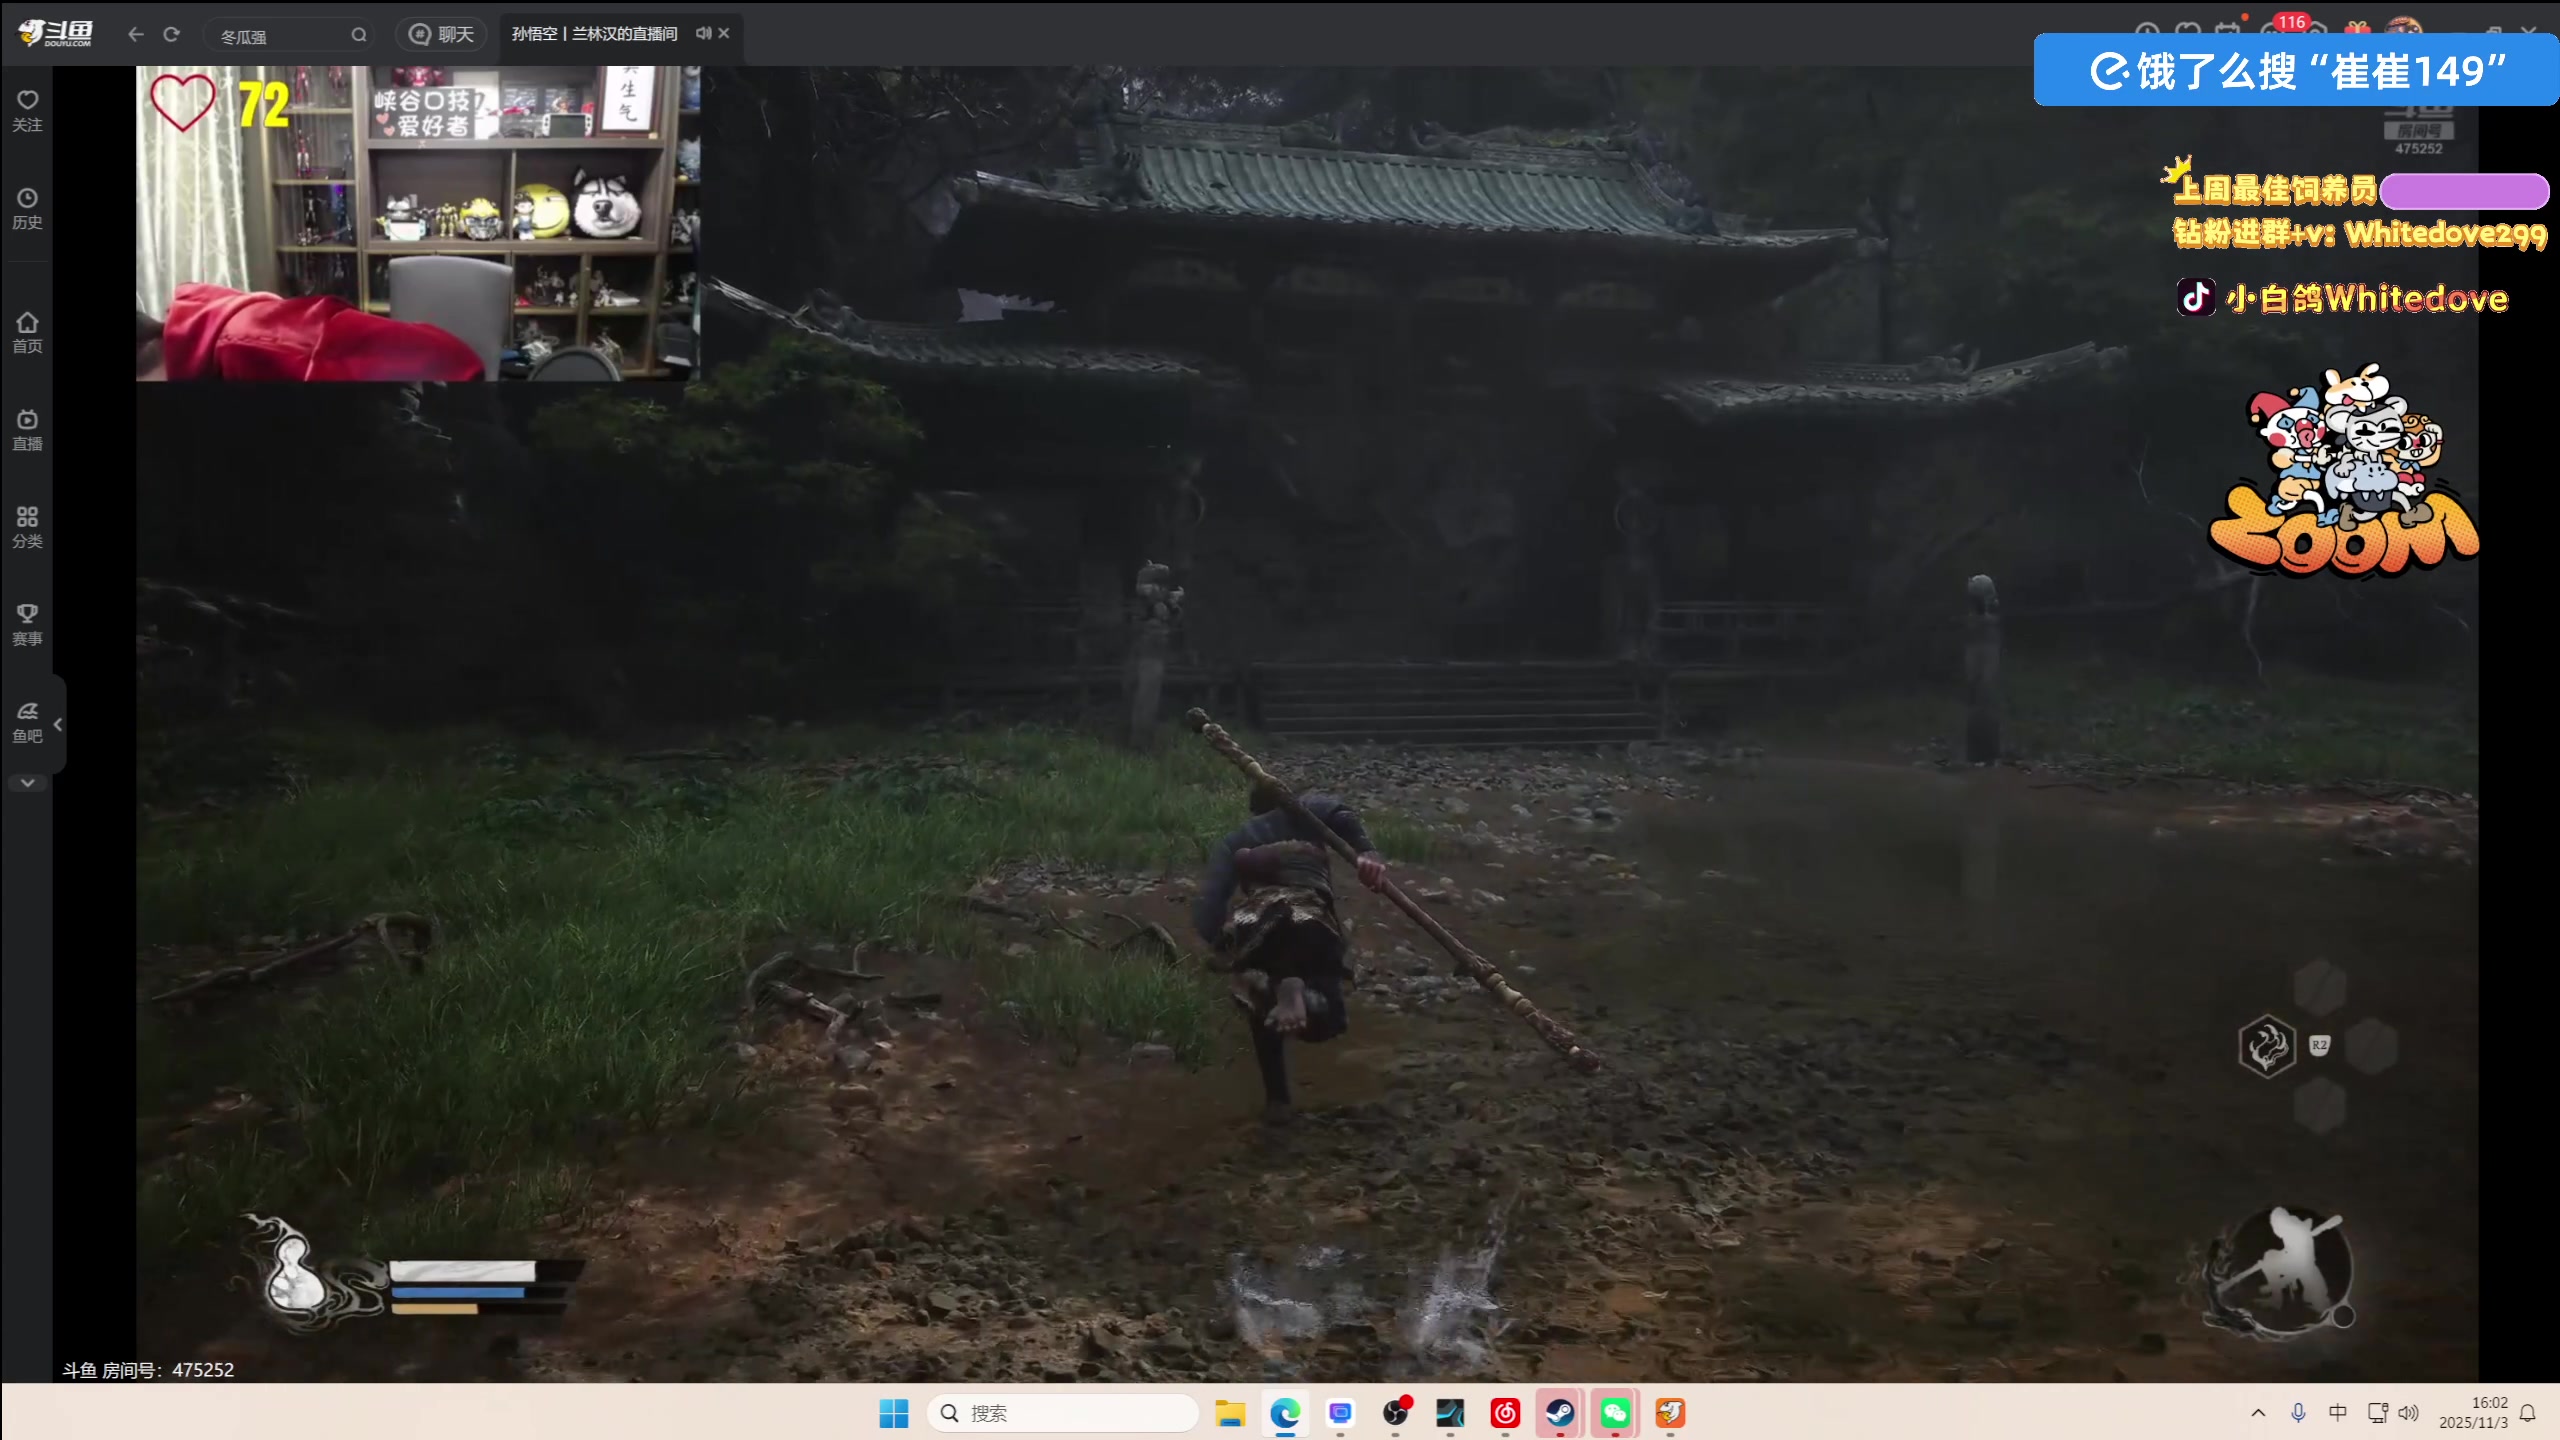Switch to the 聊天 chat tab

pyautogui.click(x=443, y=33)
